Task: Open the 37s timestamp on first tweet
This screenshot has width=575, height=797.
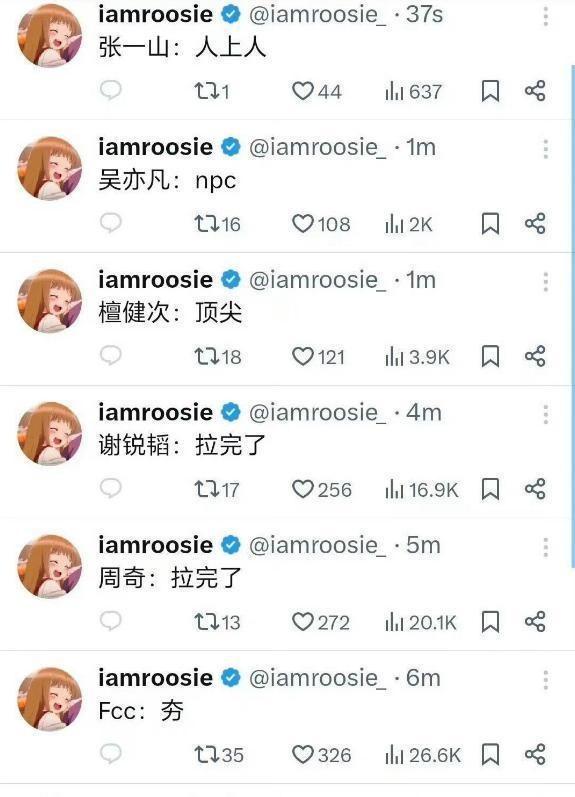Action: [425, 15]
